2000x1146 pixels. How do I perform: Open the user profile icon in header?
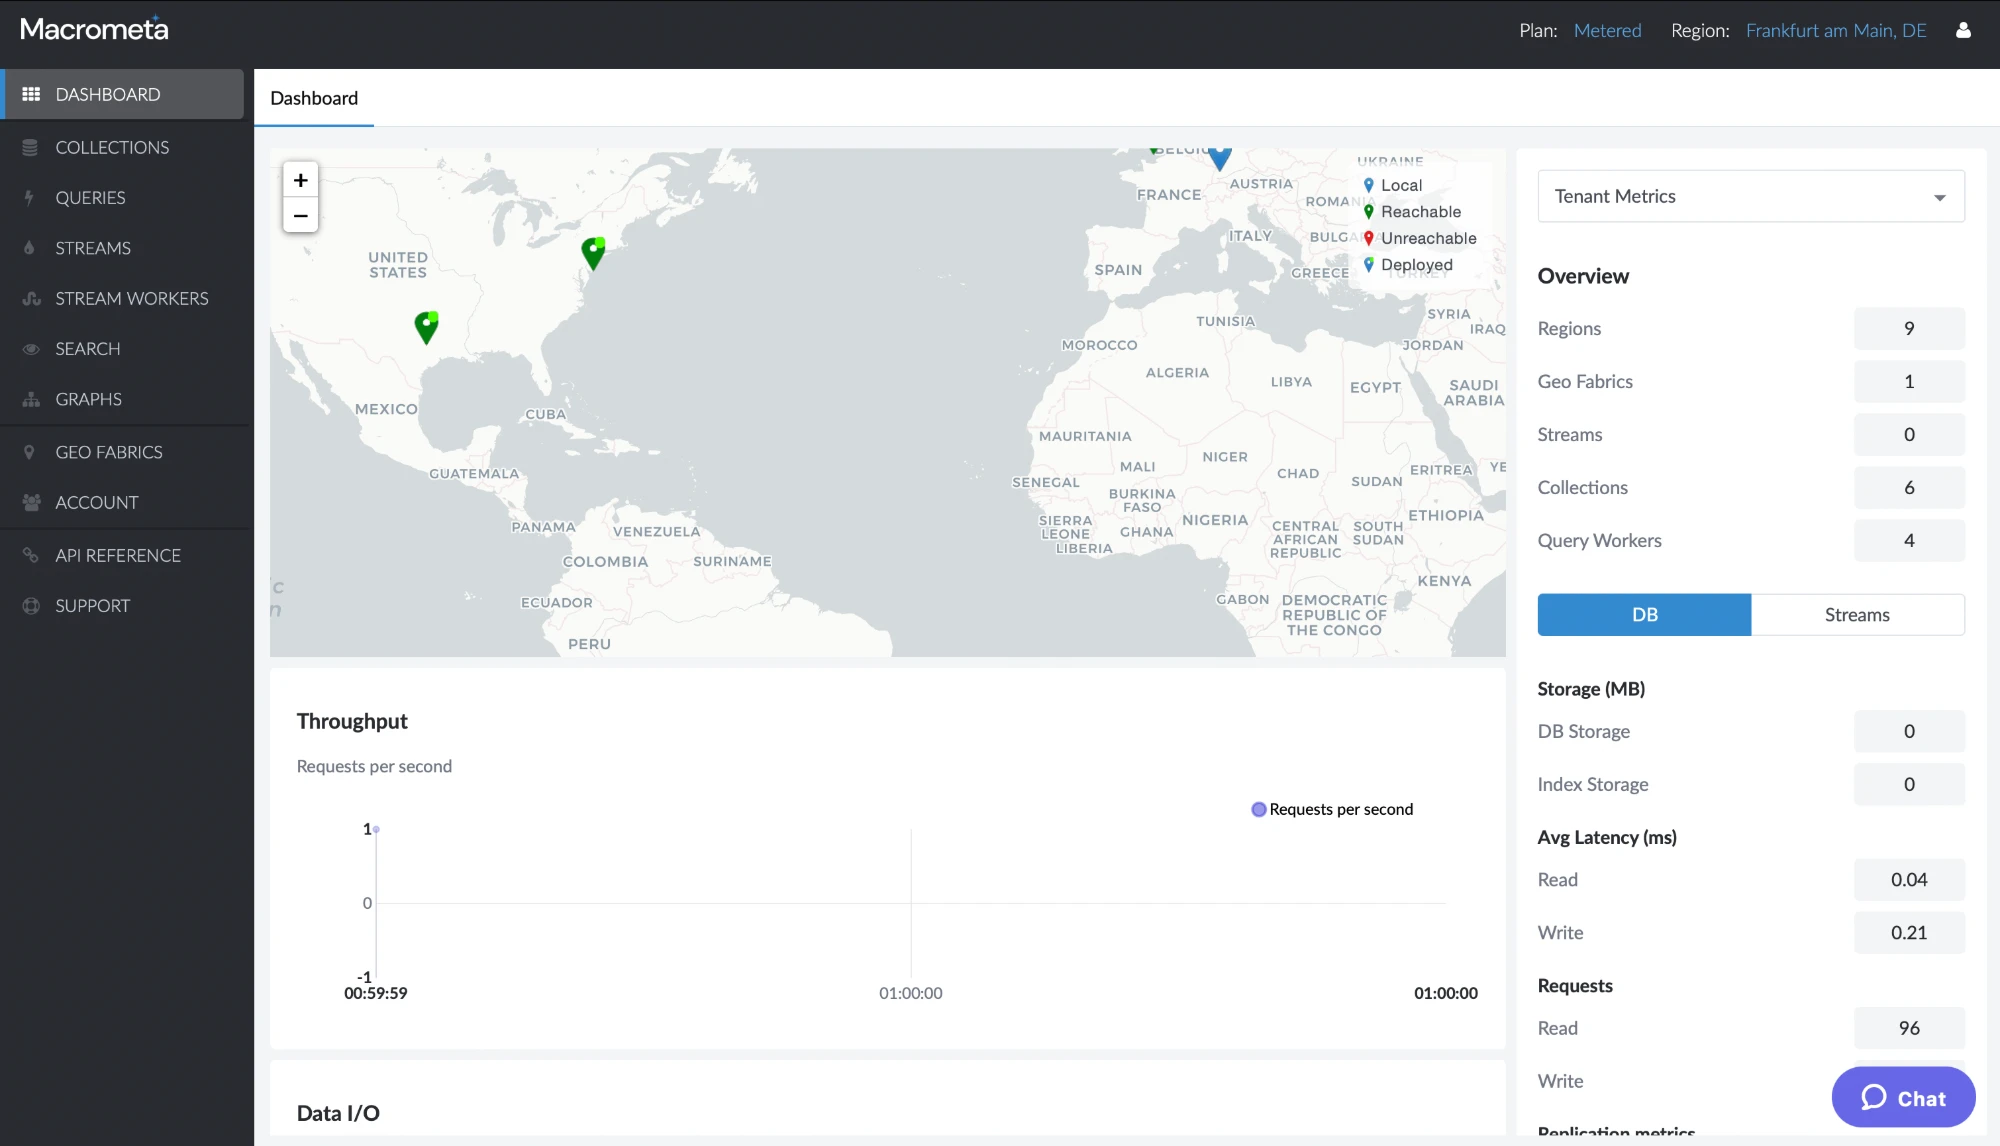pyautogui.click(x=1963, y=30)
